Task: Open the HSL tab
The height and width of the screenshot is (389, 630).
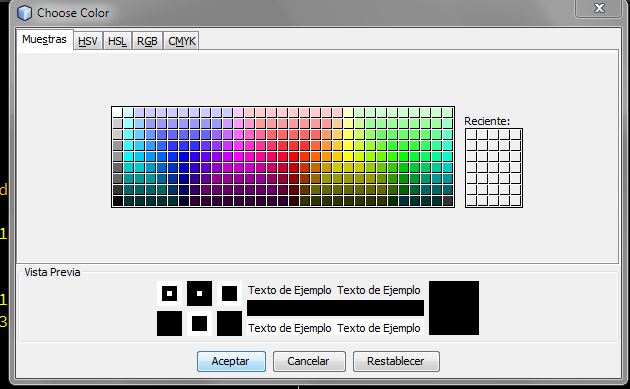Action: click(x=117, y=41)
